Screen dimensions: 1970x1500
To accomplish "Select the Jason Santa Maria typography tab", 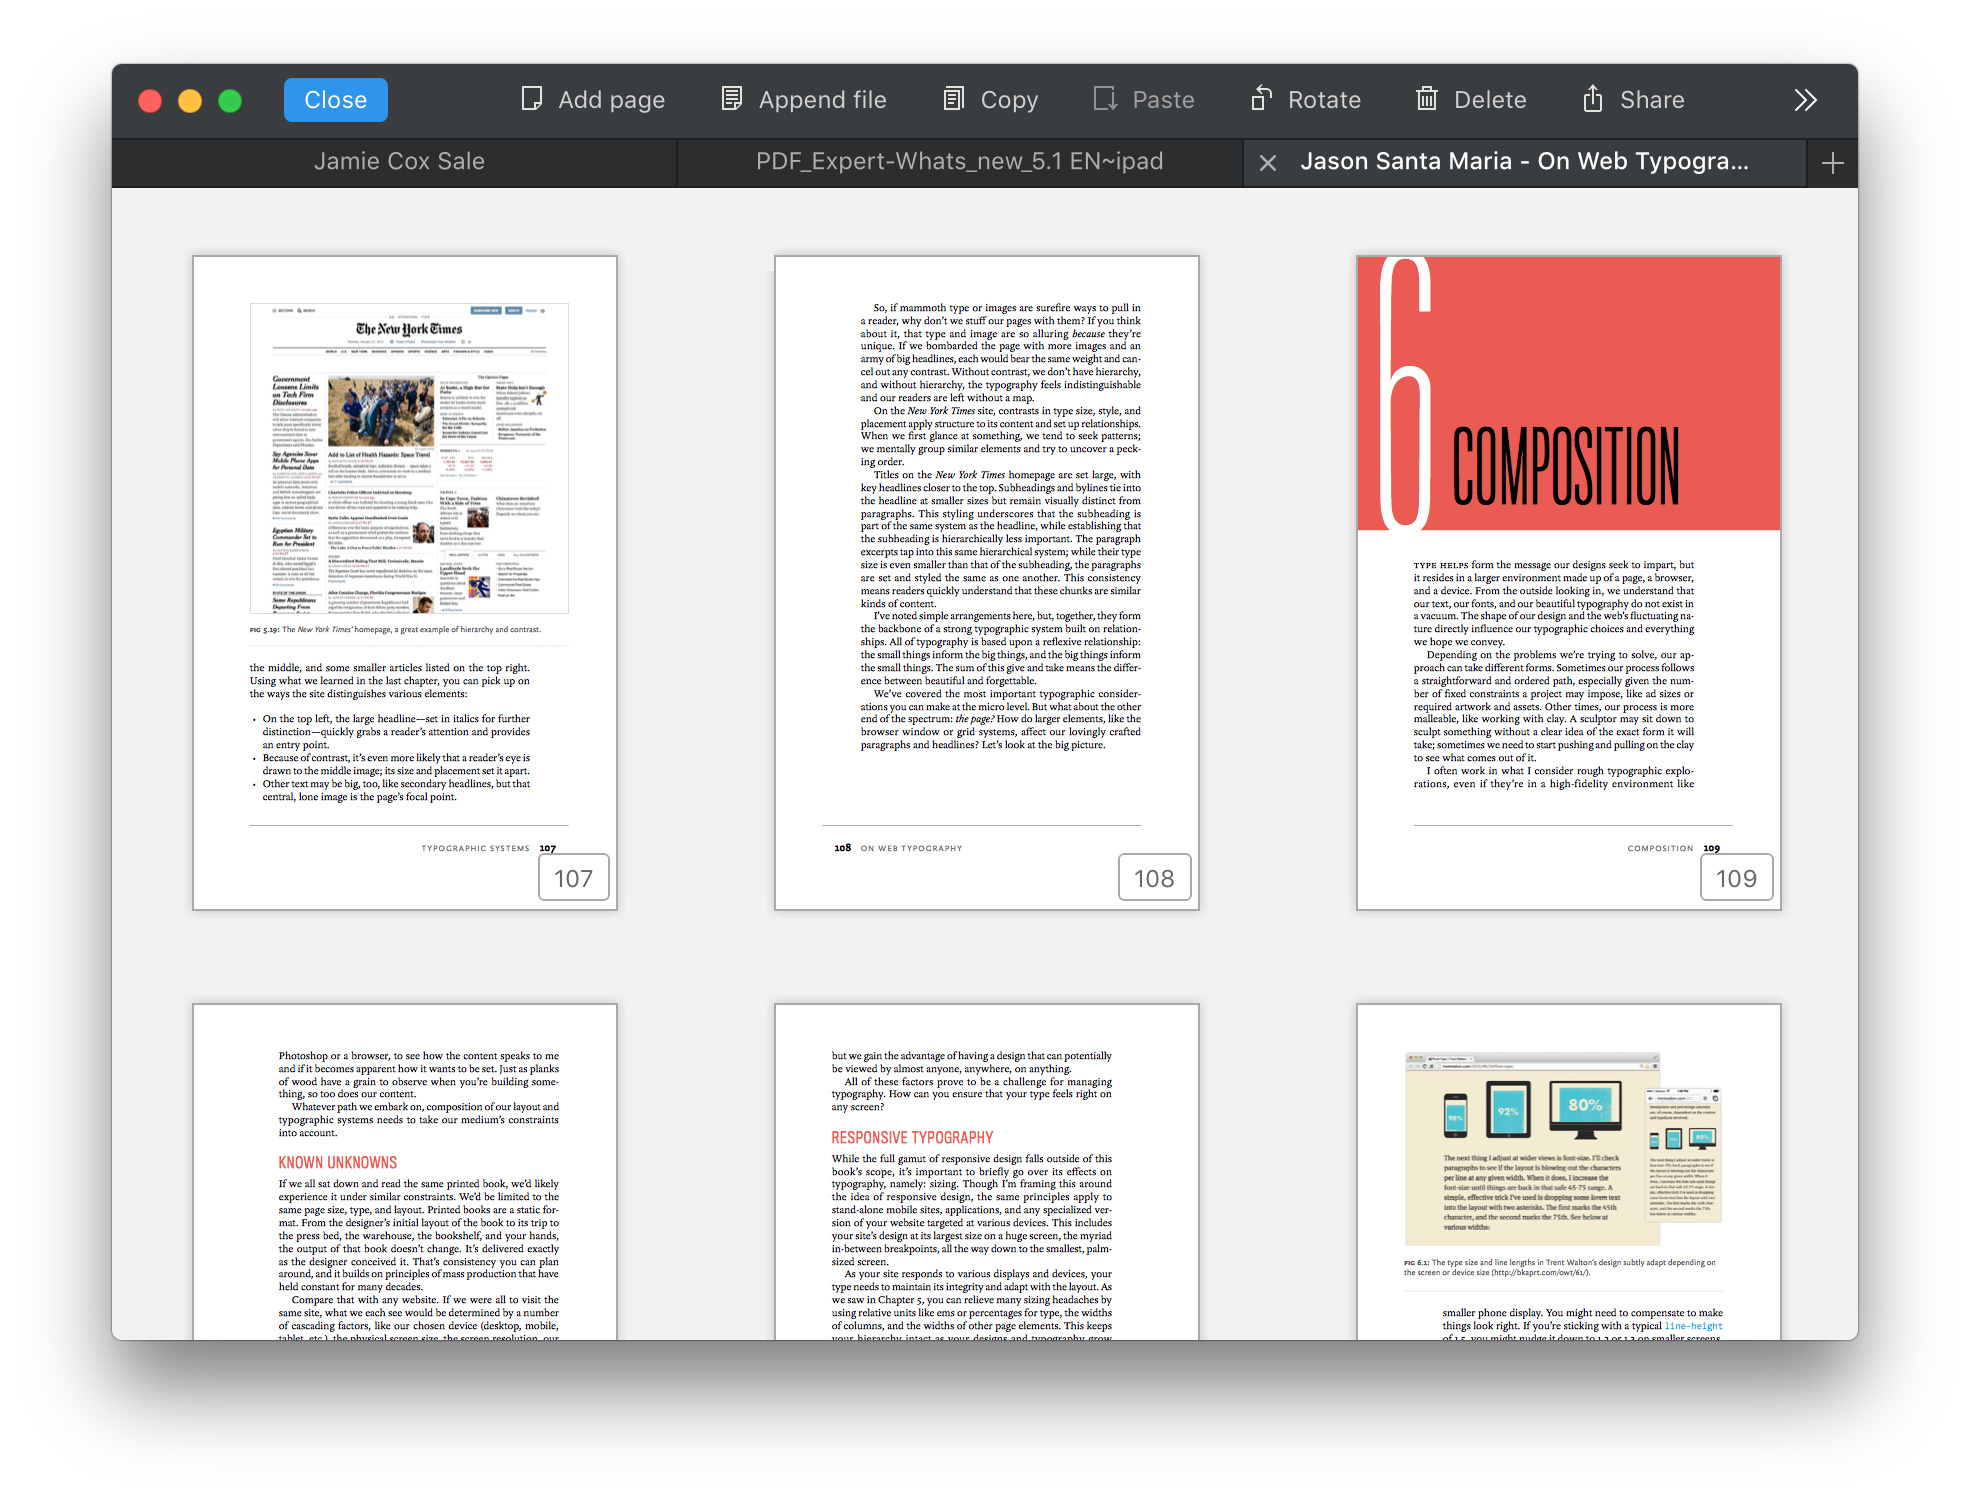I will coord(1524,162).
